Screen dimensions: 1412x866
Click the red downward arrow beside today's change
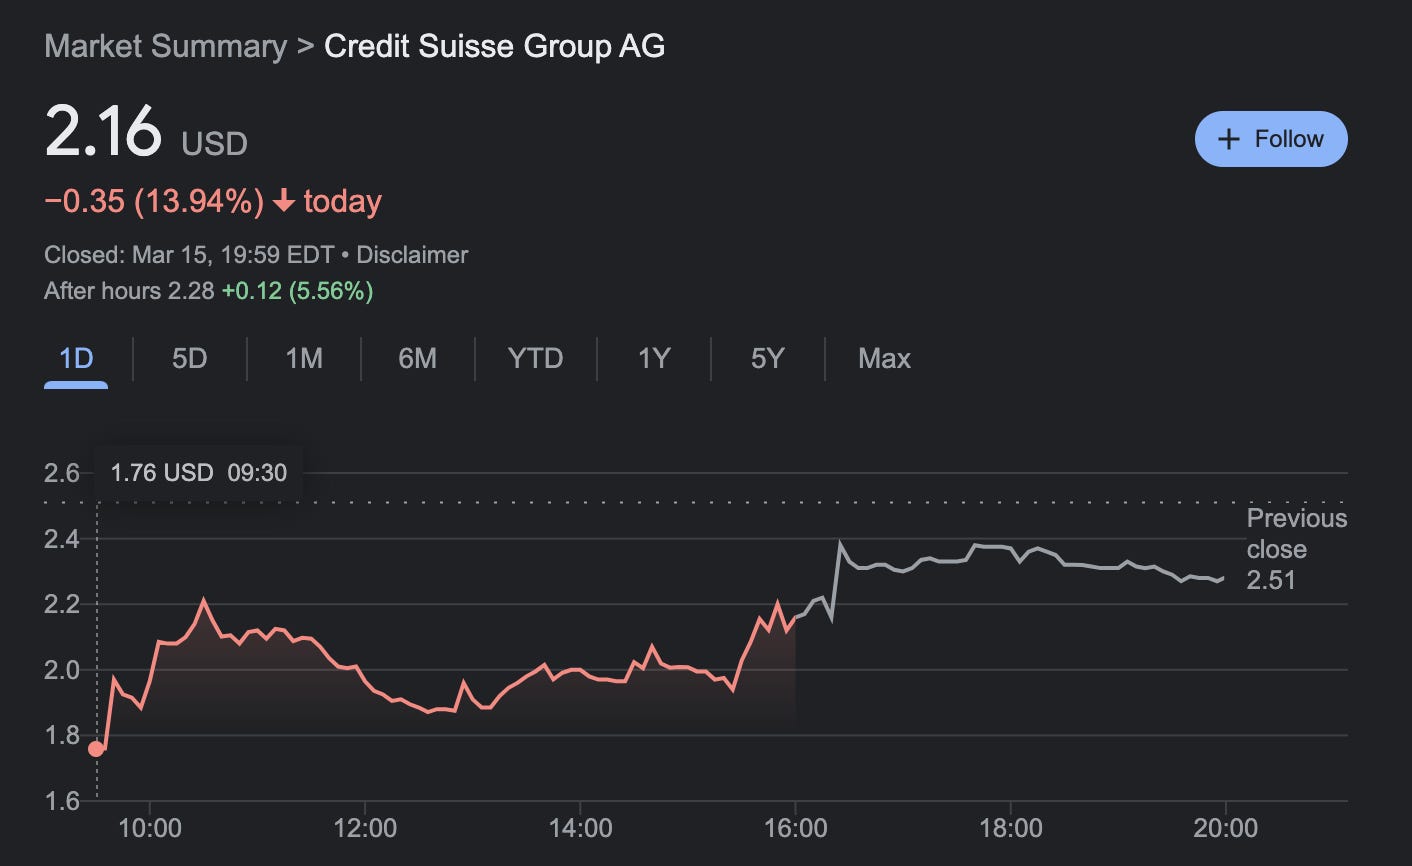[285, 201]
